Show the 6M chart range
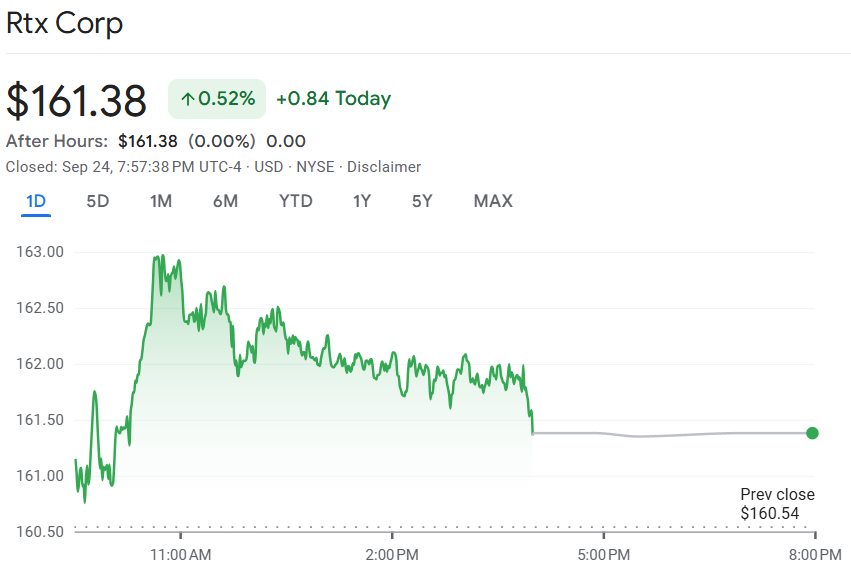 (x=225, y=201)
